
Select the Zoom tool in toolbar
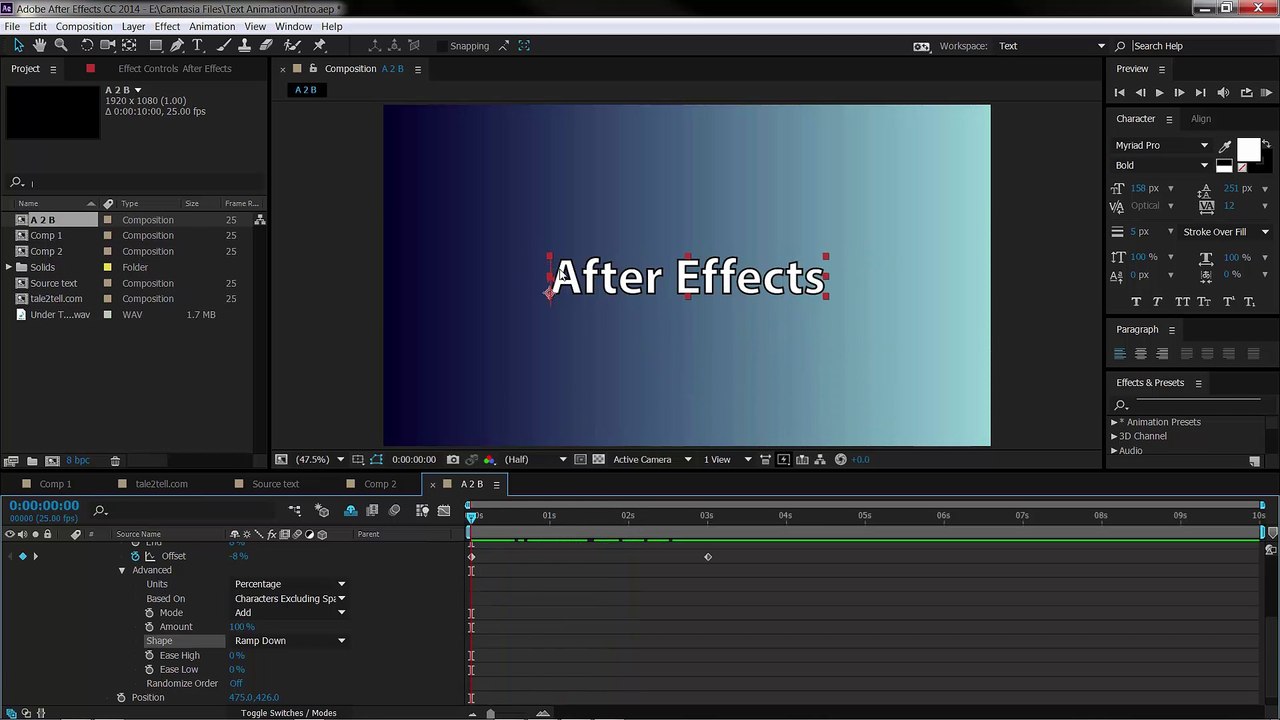[x=61, y=45]
